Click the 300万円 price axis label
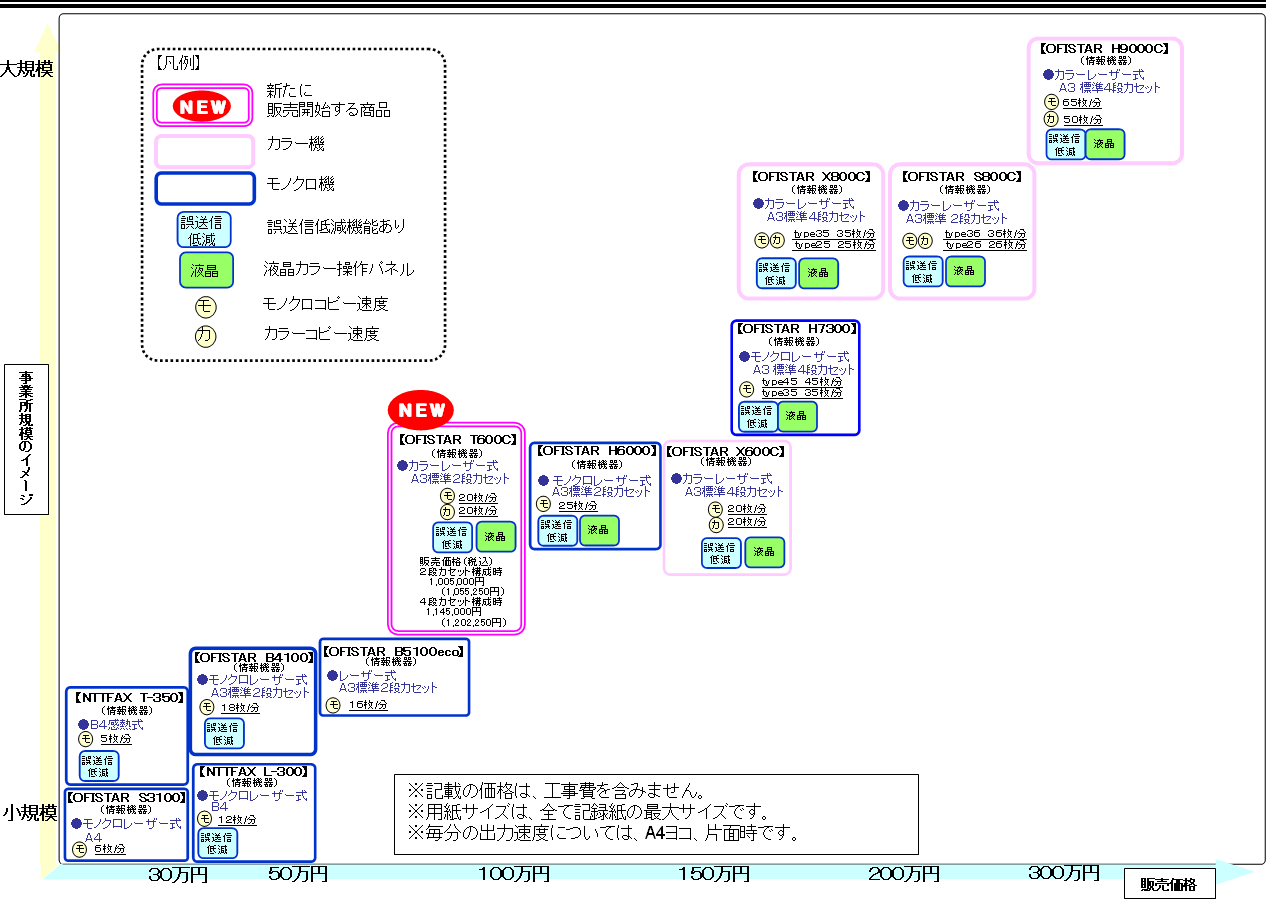This screenshot has width=1266, height=899. tap(1064, 874)
